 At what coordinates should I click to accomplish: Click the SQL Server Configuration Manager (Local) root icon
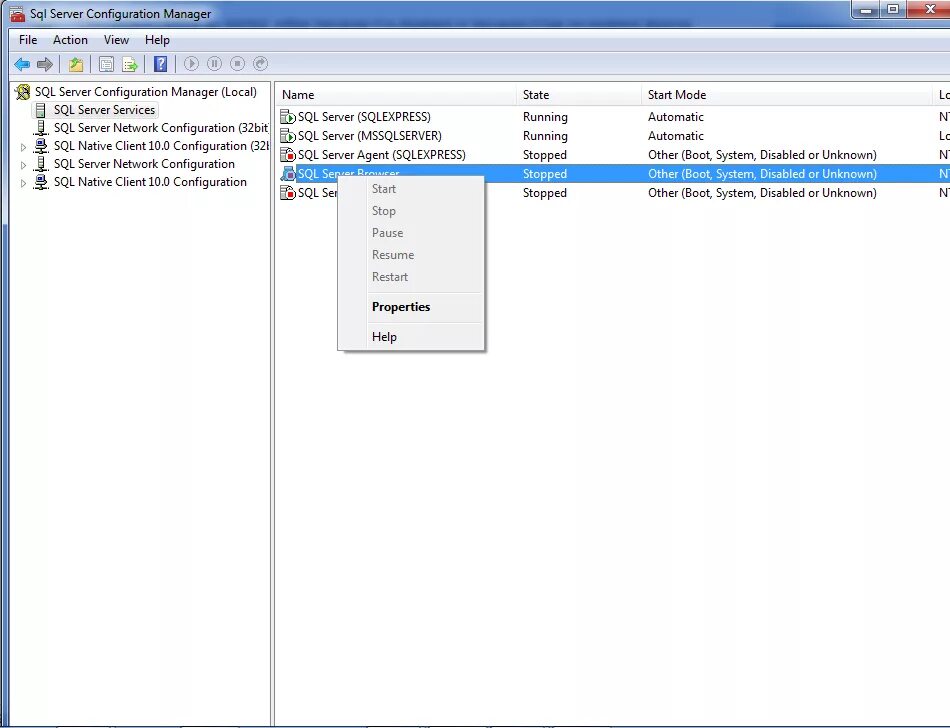pos(23,92)
